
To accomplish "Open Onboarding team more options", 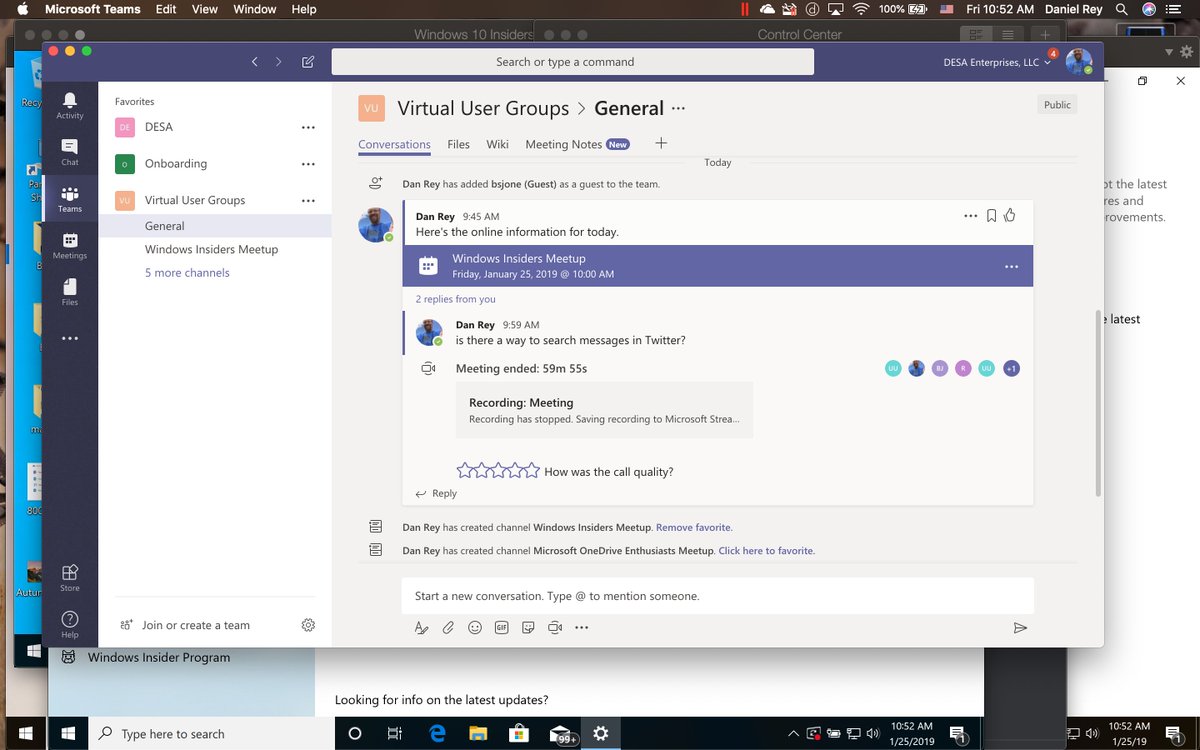I will pyautogui.click(x=308, y=164).
